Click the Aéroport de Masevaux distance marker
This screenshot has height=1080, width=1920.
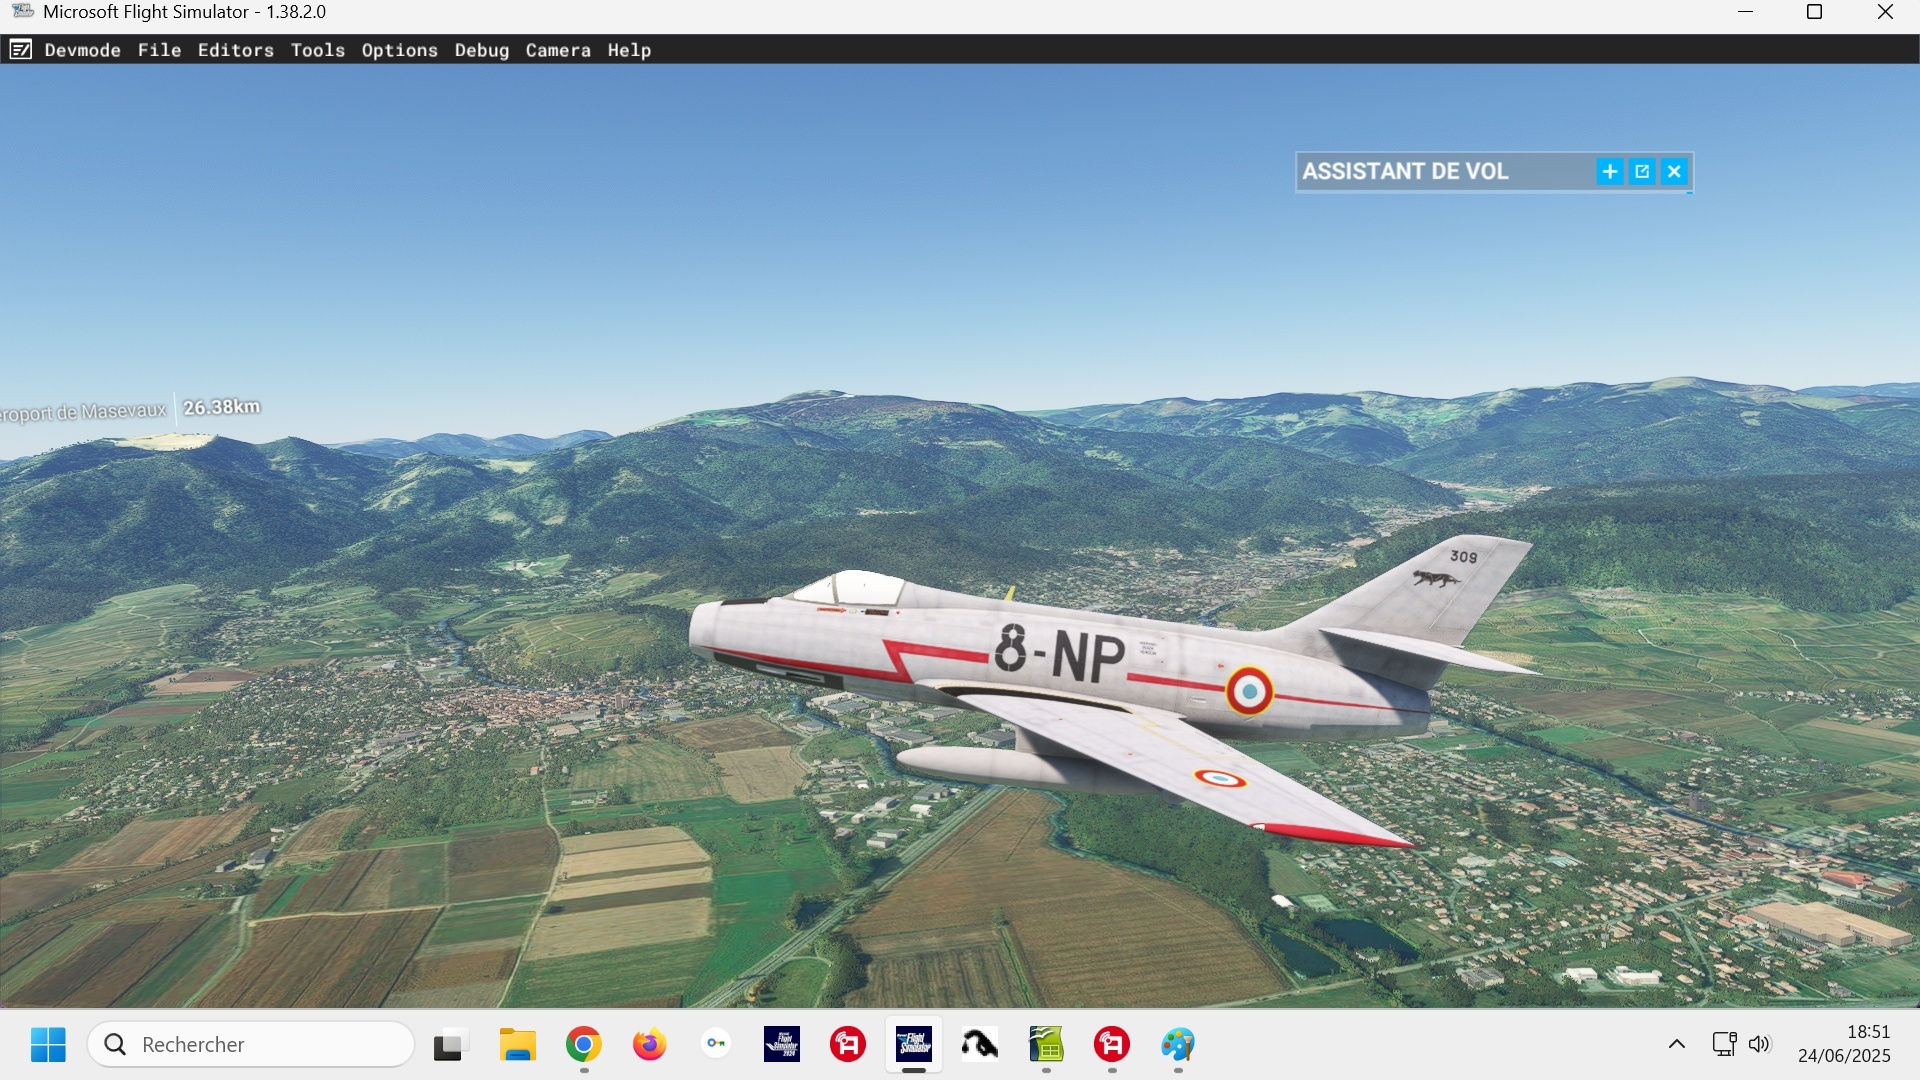pos(130,410)
